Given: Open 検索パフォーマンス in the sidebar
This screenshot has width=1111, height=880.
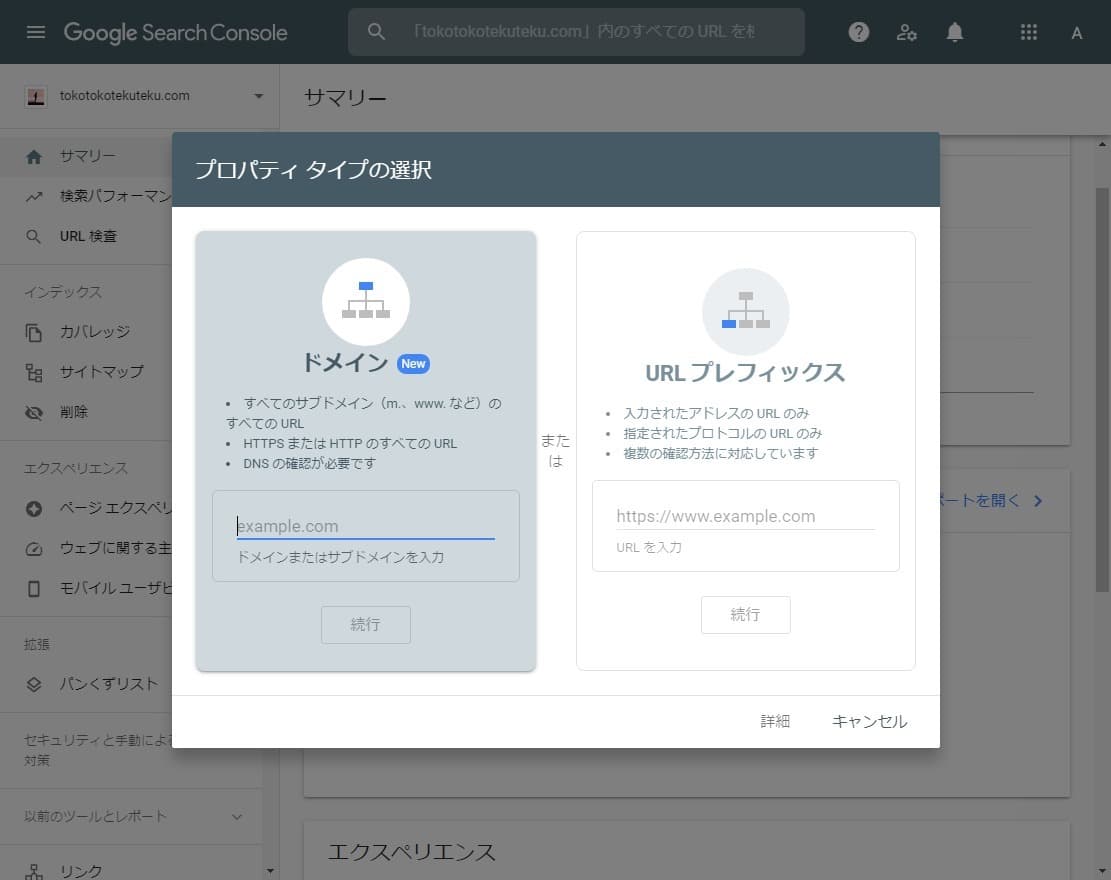Looking at the screenshot, I should click(86, 196).
